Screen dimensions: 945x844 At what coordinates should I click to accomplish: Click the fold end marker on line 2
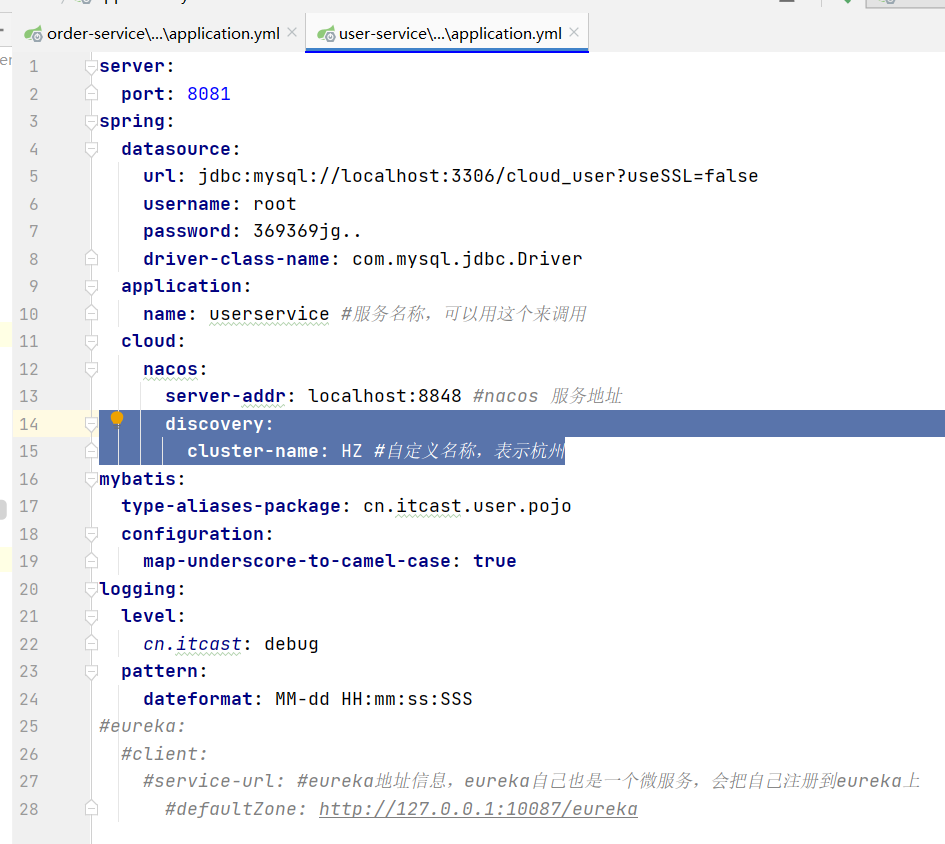click(91, 93)
